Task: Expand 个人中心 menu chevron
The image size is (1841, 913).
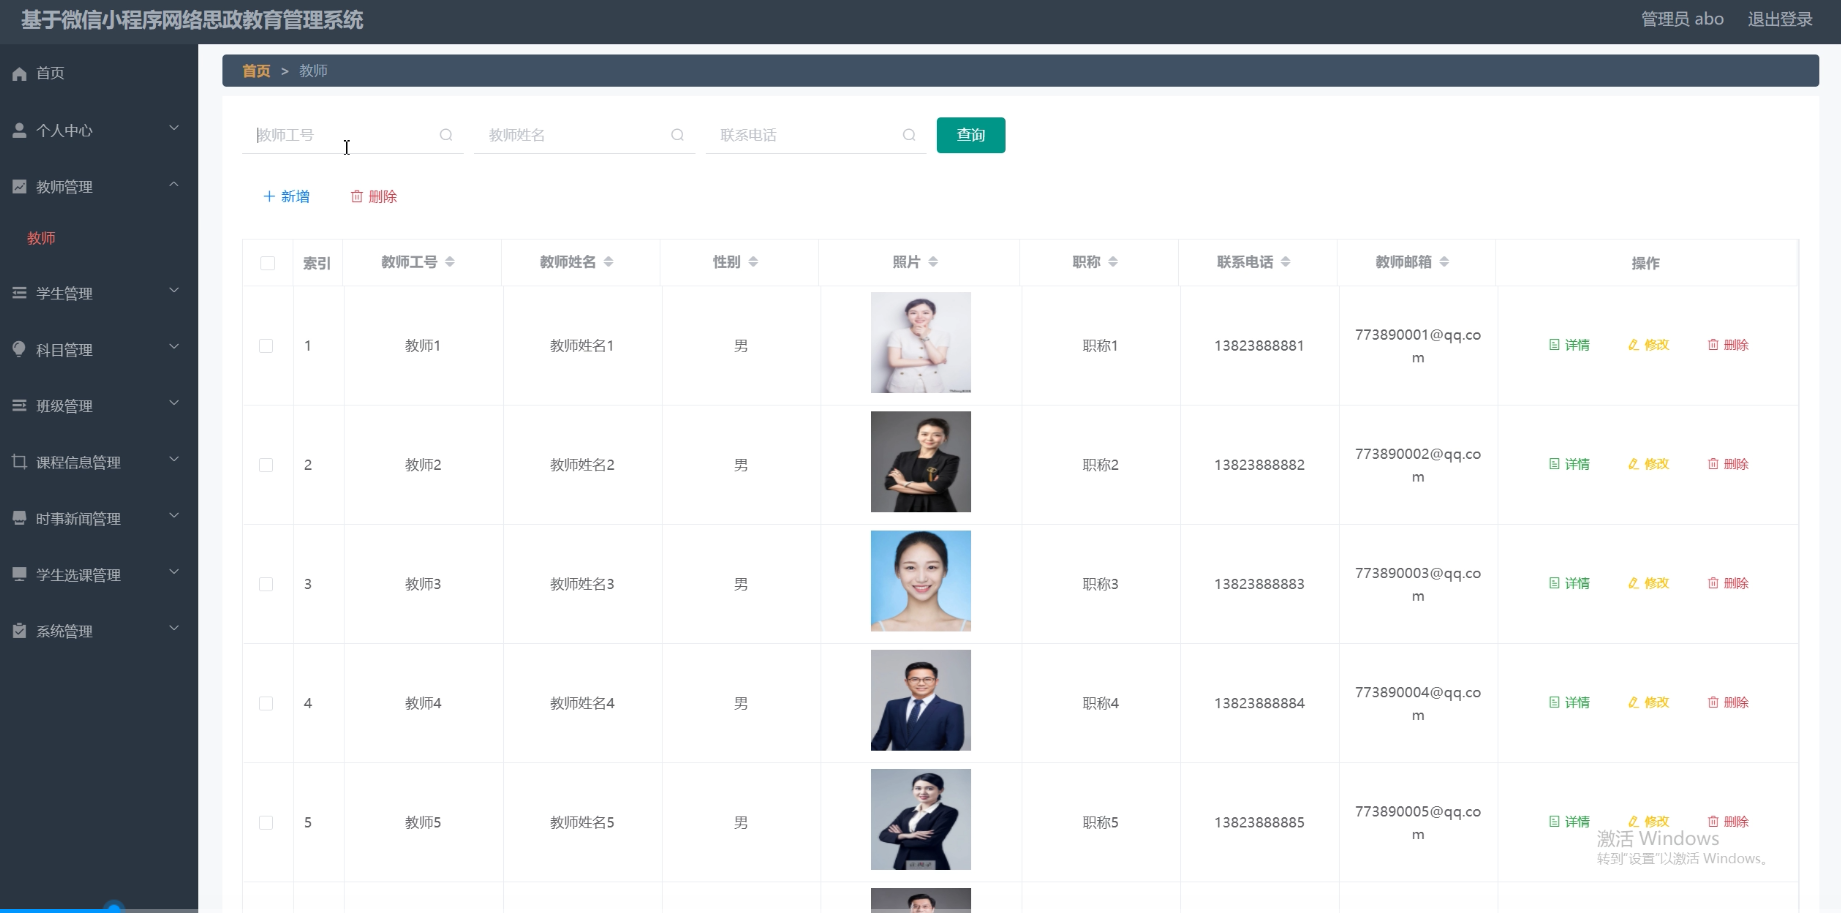Action: tap(174, 128)
